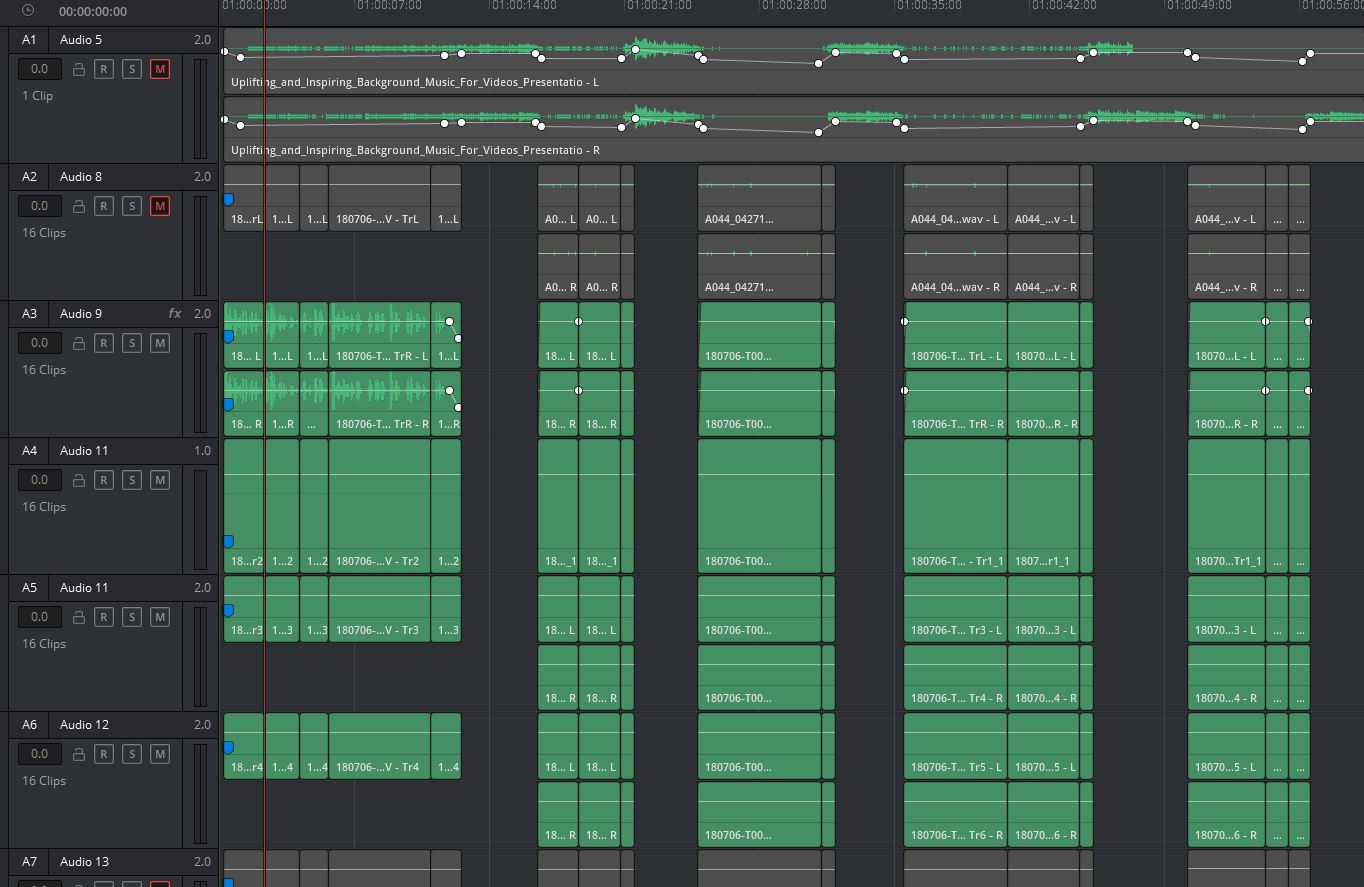Screen dimensions: 1364x887
Task: Click the 00:00:00:00 timecode display
Action: (x=93, y=12)
